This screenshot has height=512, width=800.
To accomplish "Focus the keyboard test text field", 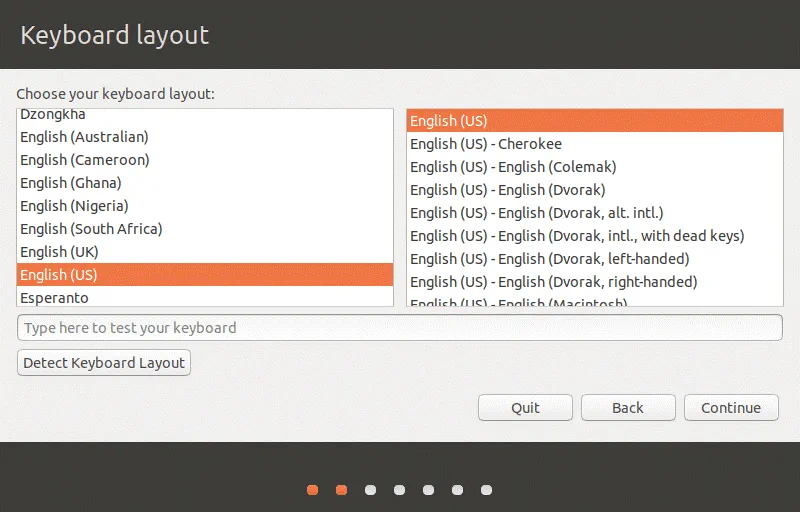I will pyautogui.click(x=399, y=328).
